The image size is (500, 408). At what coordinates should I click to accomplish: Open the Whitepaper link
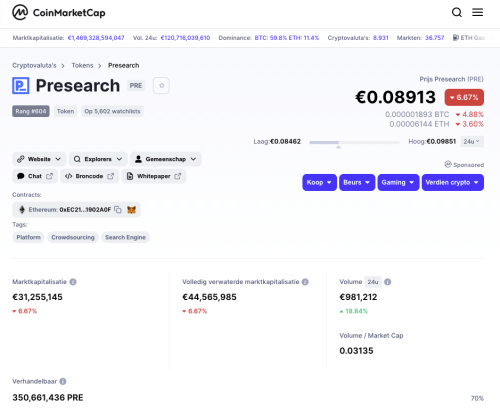[154, 176]
